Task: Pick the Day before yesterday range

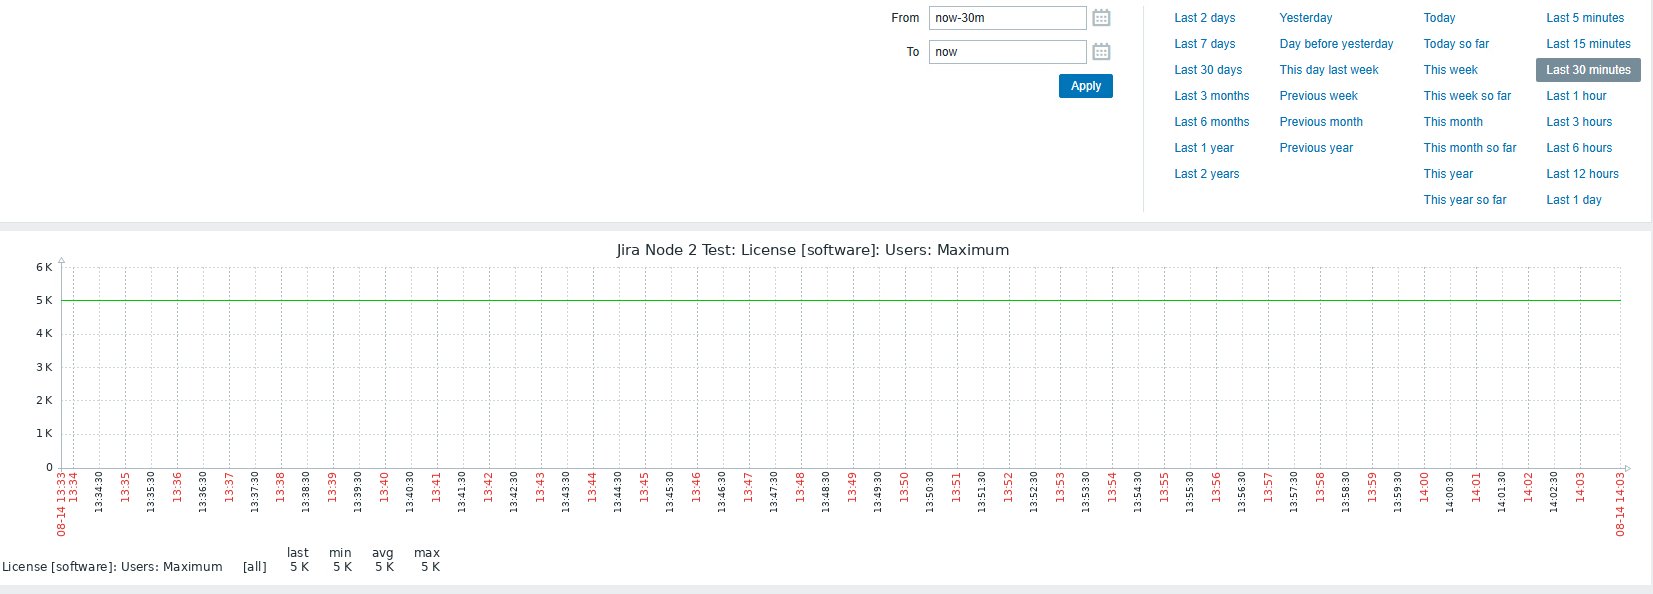Action: click(x=1336, y=44)
